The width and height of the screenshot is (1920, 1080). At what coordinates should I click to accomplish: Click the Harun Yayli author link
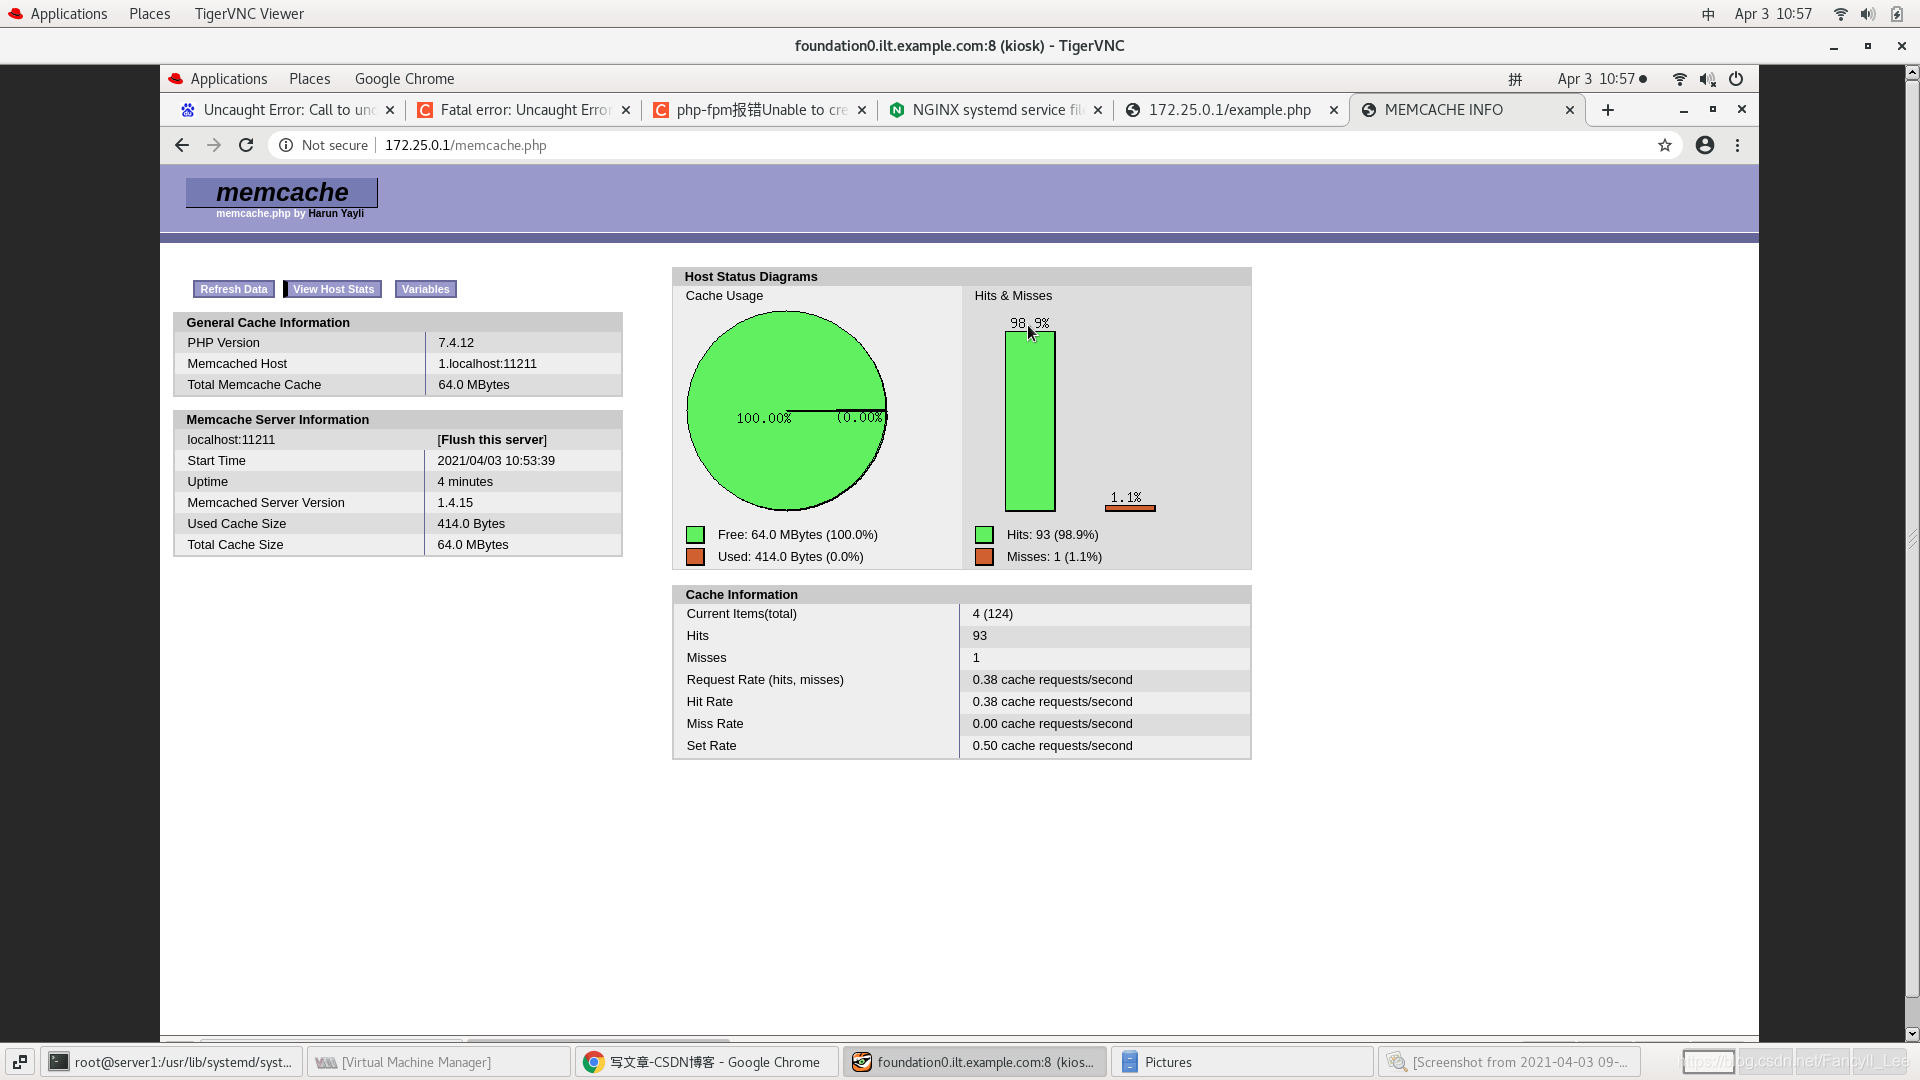click(336, 214)
